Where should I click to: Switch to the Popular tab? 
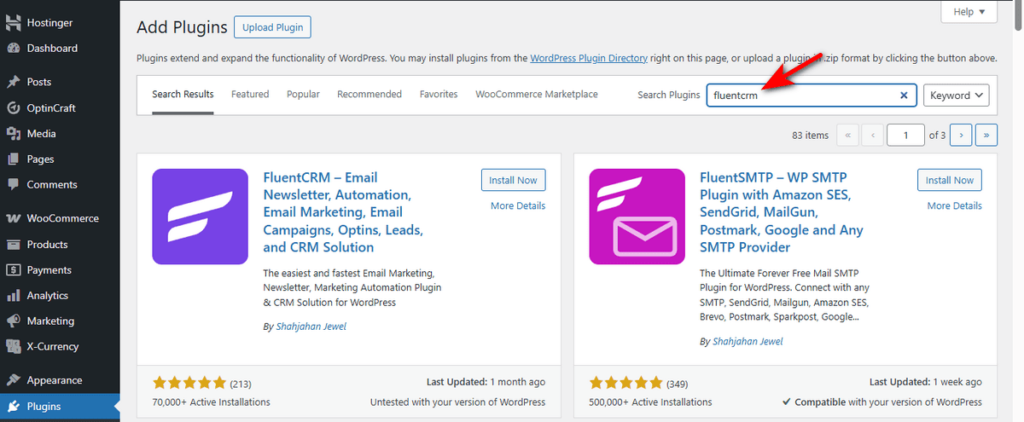(303, 94)
